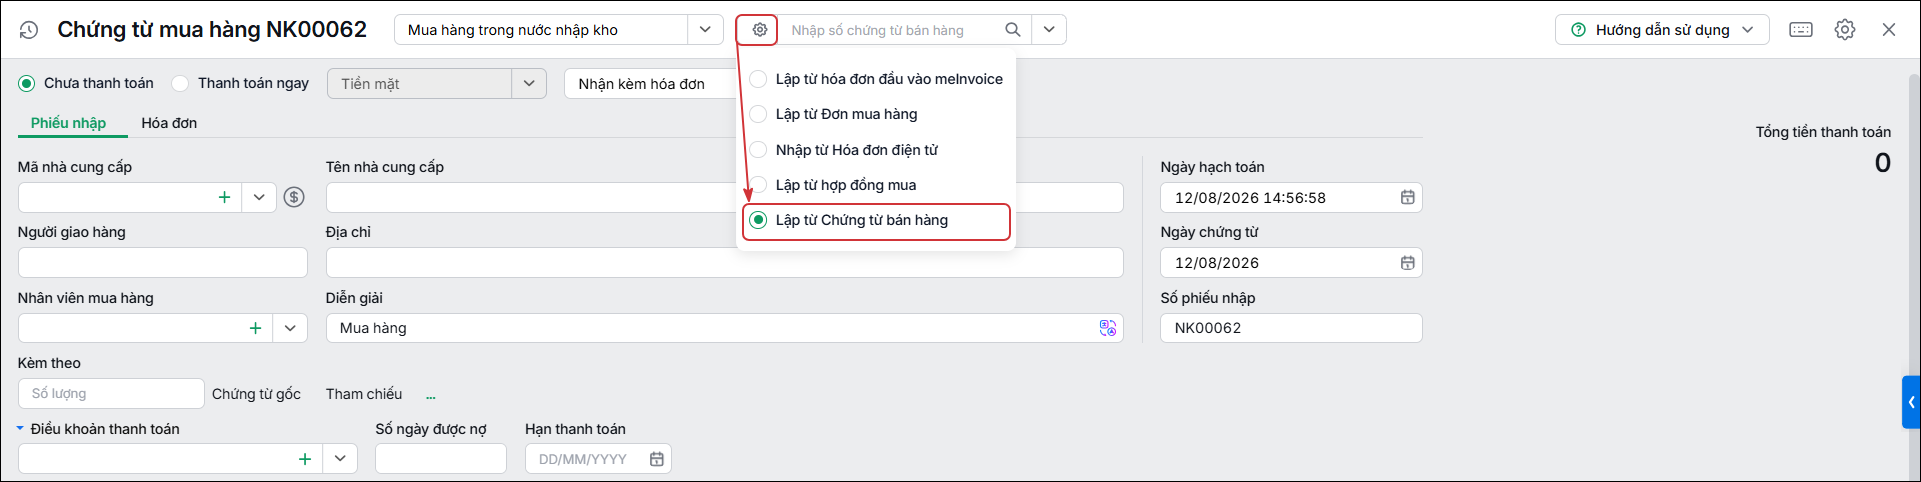Click the magnifier search icon in voucher field
Viewport: 1921px width, 482px height.
pos(1013,30)
